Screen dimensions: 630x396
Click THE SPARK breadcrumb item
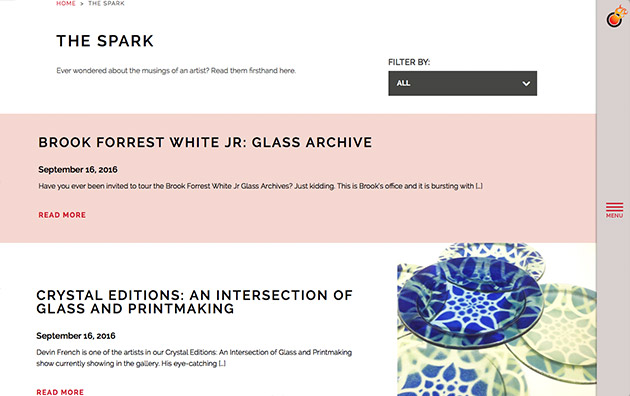tap(106, 3)
